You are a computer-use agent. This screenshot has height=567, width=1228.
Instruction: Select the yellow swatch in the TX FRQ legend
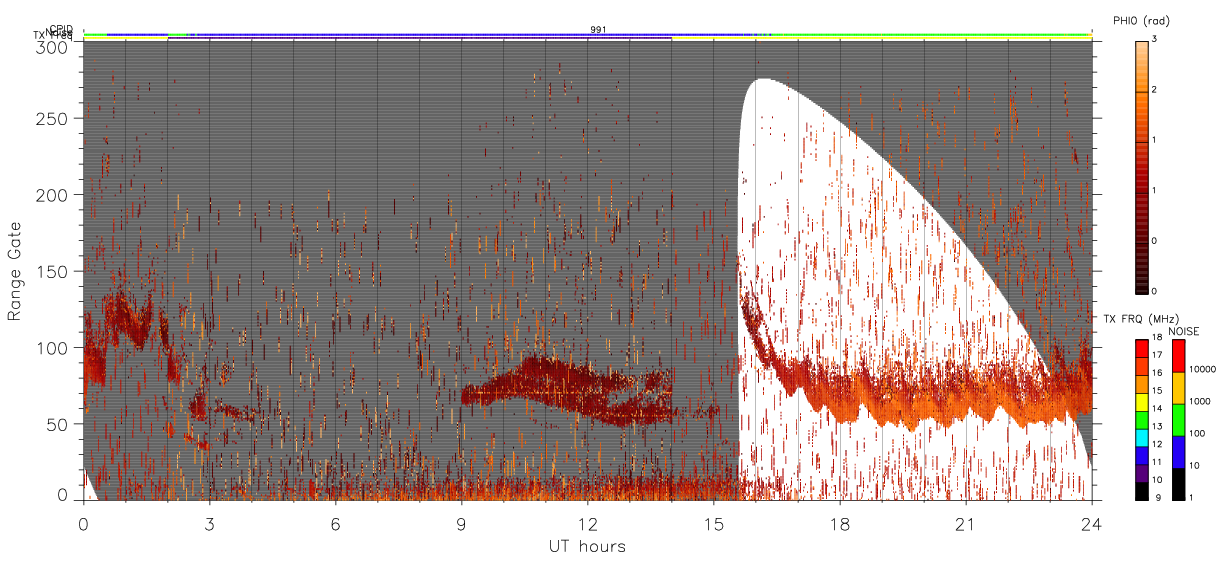point(1142,401)
